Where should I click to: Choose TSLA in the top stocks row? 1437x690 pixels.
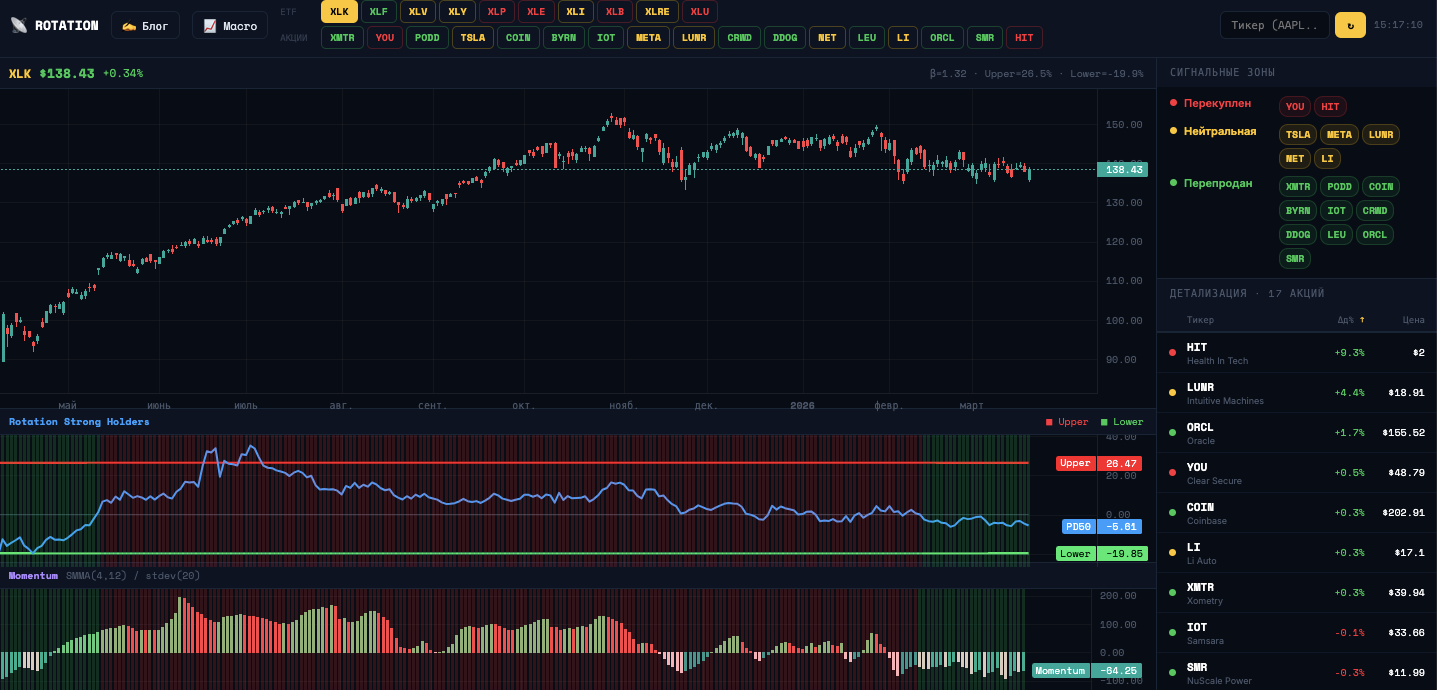[473, 38]
